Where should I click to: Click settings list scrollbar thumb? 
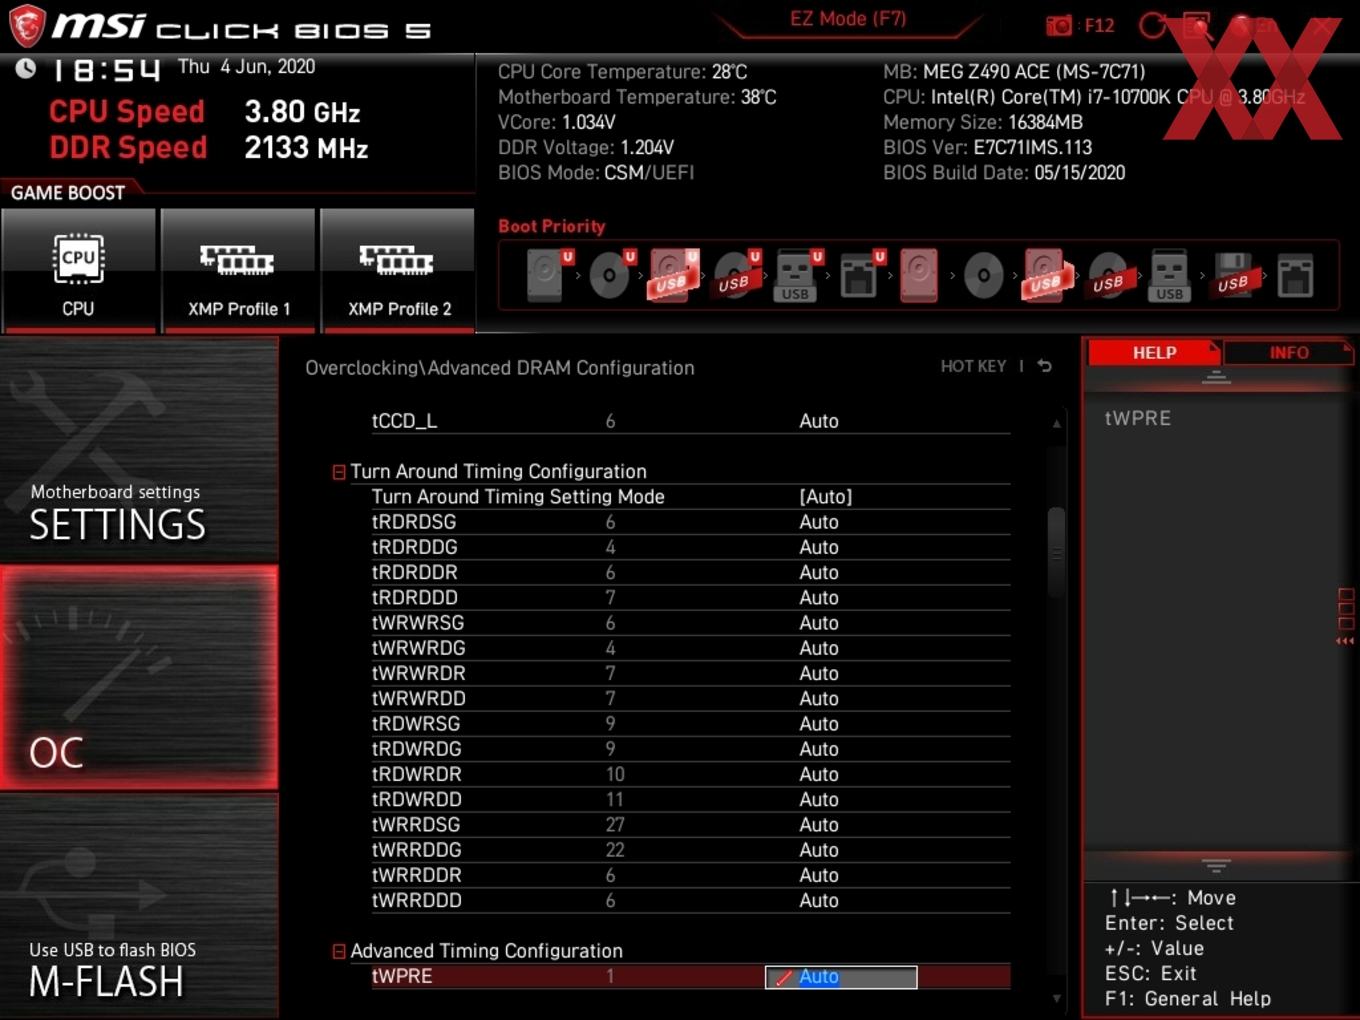pos(1056,553)
